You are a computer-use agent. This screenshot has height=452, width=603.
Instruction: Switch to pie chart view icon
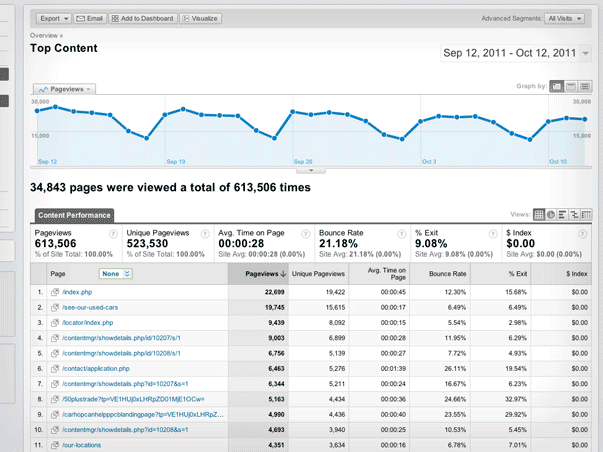[551, 215]
